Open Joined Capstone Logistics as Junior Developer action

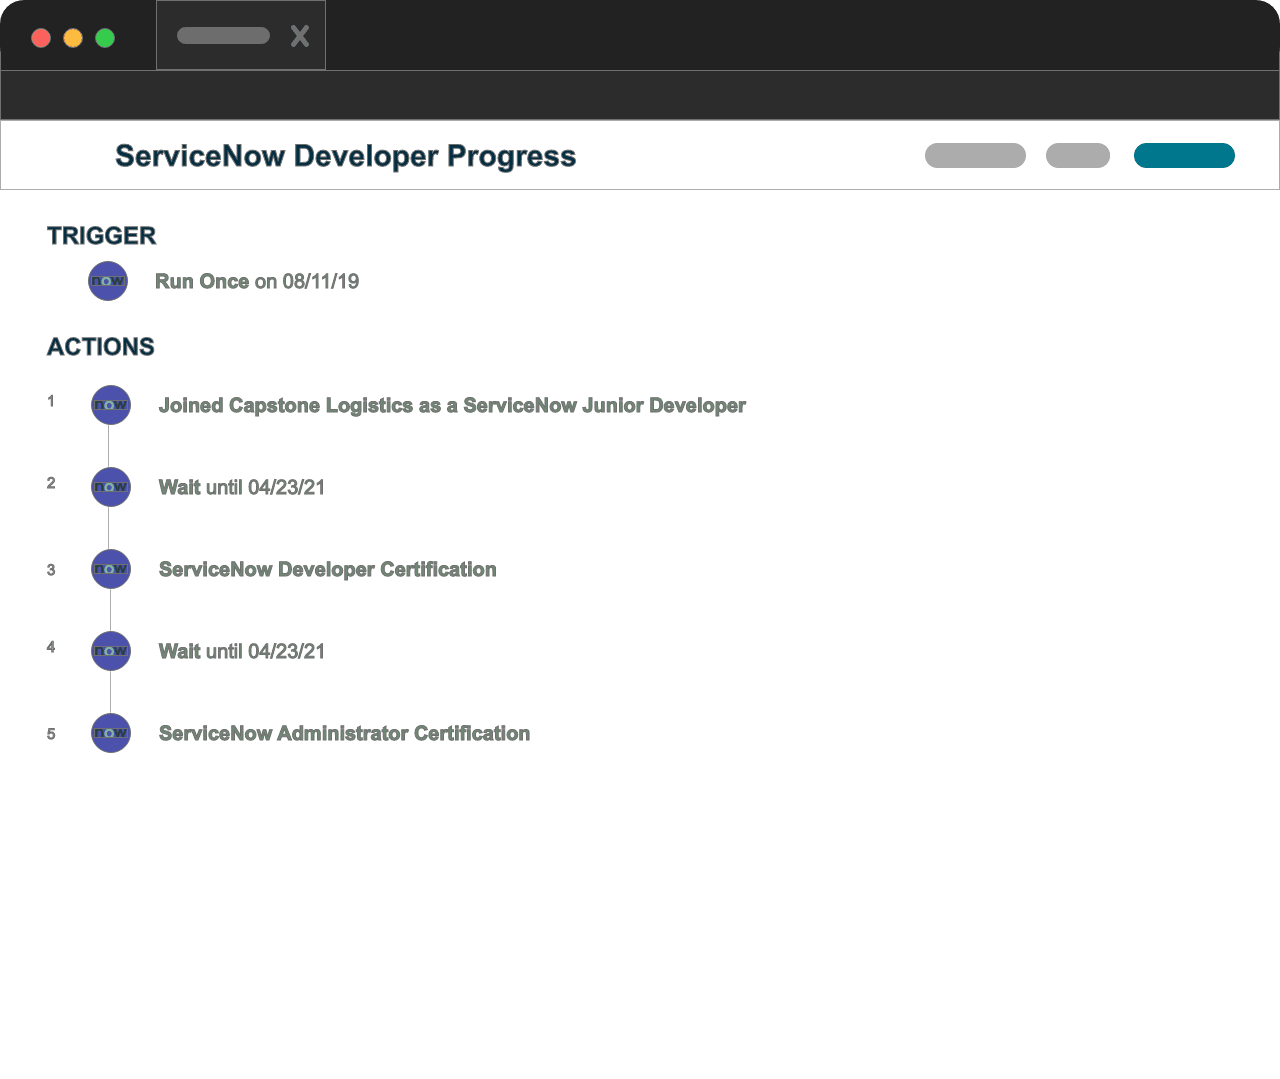coord(452,406)
